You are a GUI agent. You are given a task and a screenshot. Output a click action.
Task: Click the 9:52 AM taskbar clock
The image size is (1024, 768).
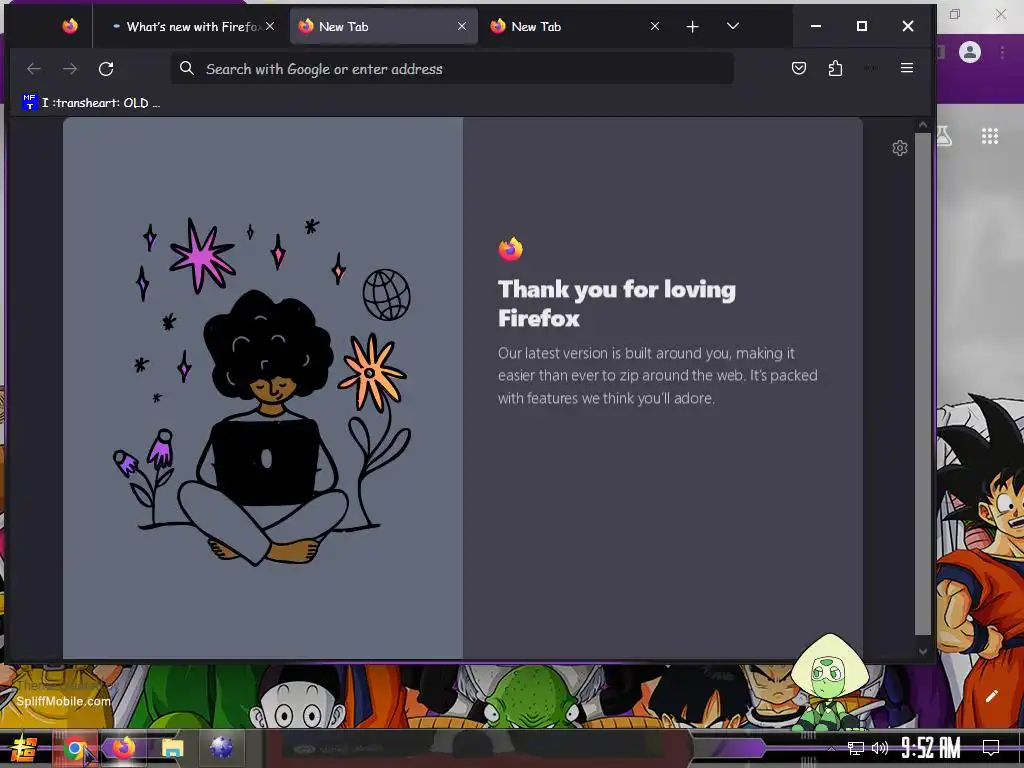pos(931,748)
